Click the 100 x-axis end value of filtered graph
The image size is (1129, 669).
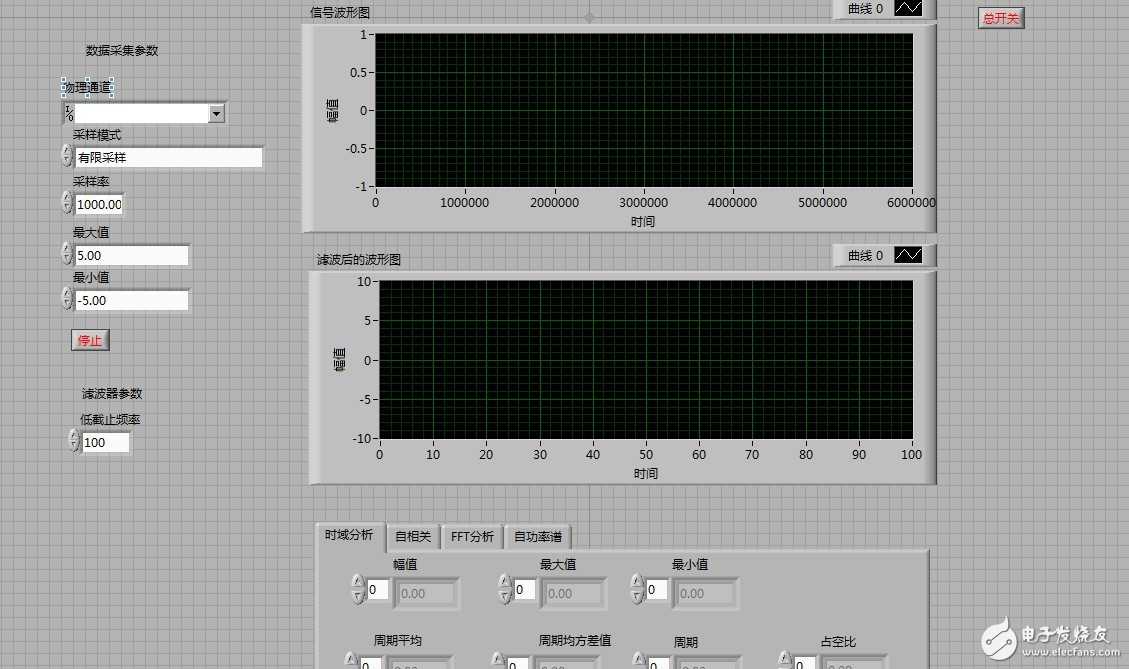coord(912,454)
